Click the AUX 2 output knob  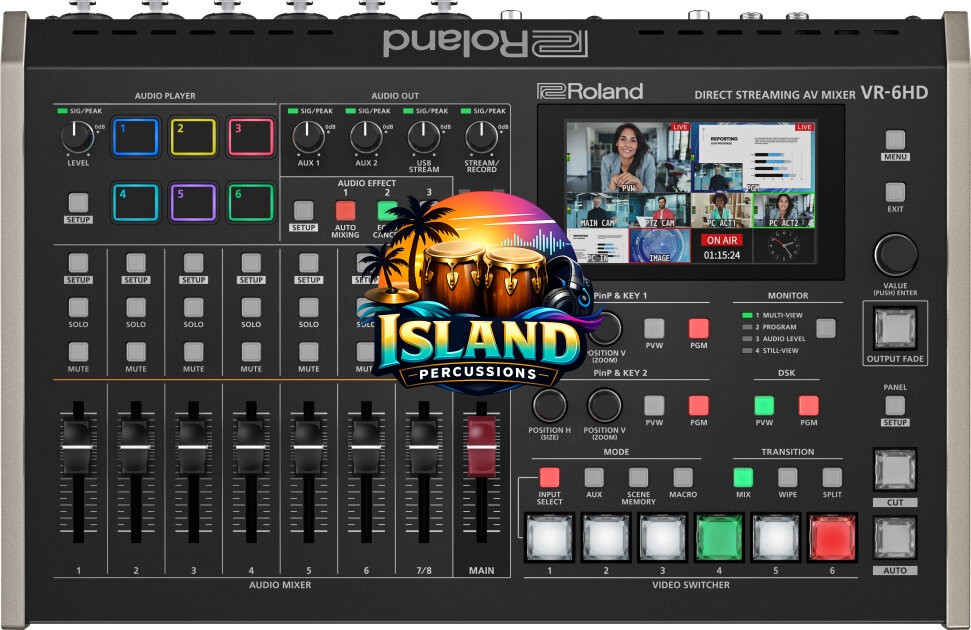pos(366,137)
